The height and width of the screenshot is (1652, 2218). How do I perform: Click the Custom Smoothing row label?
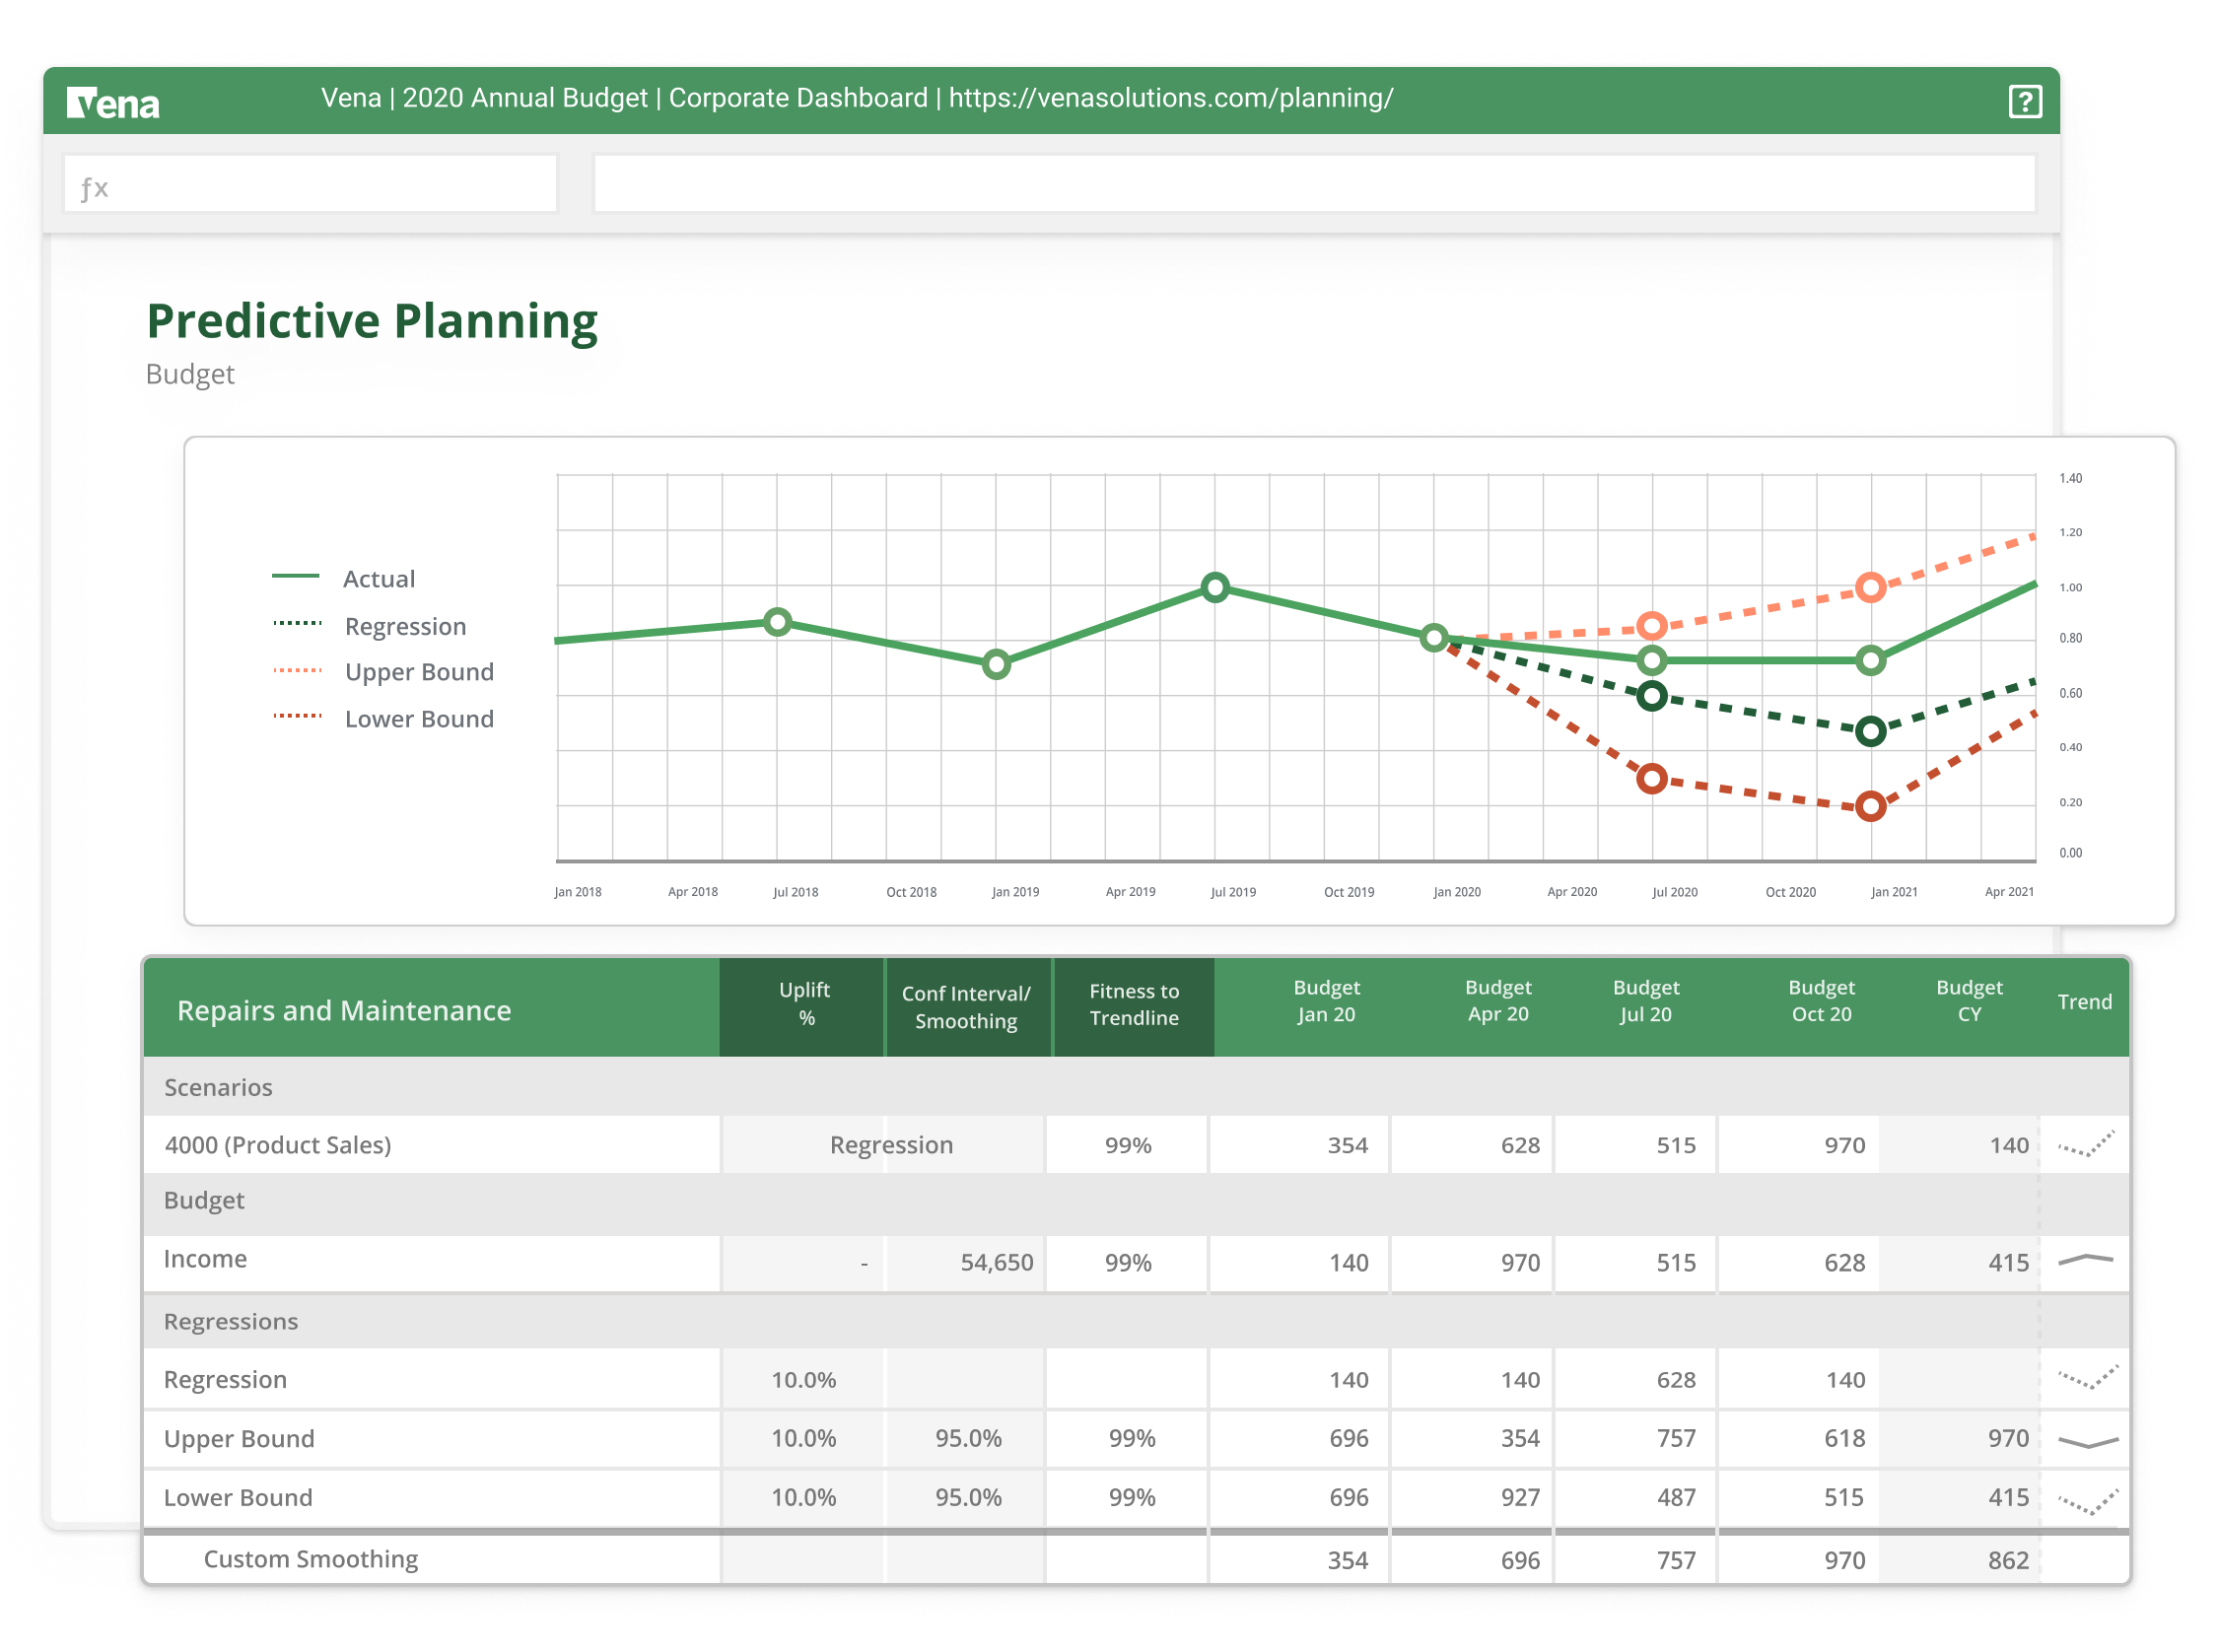pos(311,1557)
